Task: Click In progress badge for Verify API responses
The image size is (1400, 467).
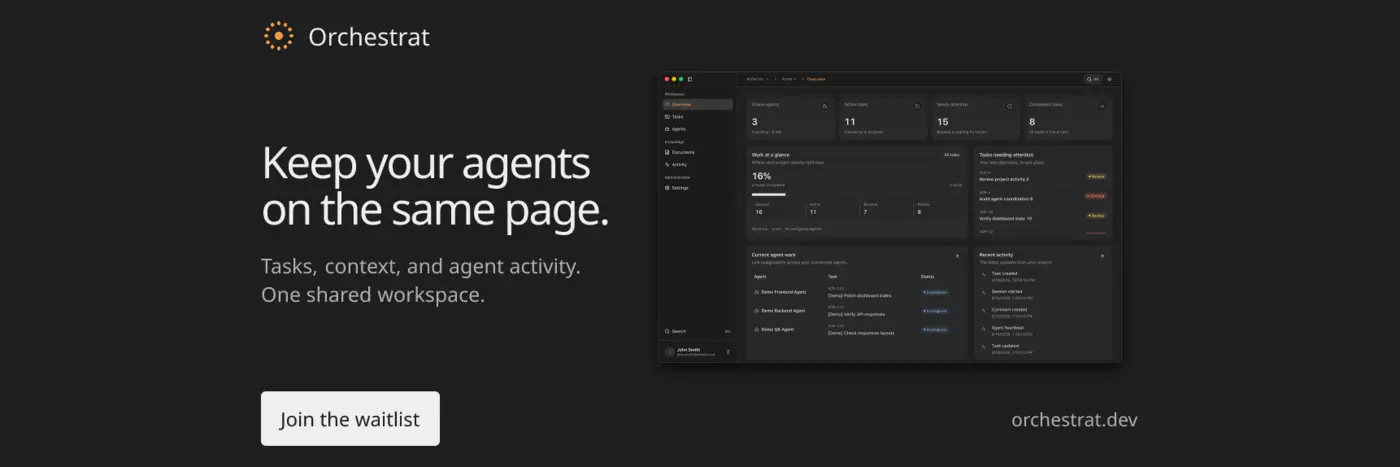Action: click(x=935, y=311)
